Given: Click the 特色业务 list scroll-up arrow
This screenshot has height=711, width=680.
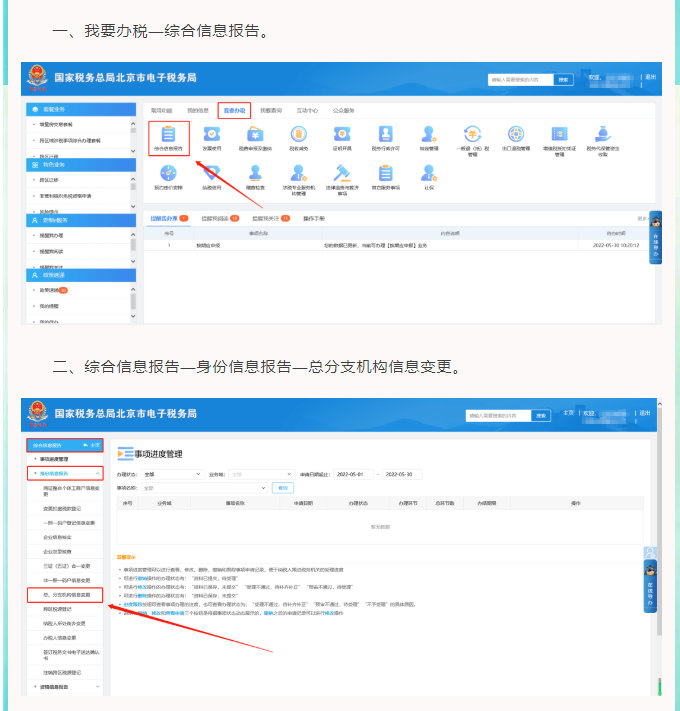Looking at the screenshot, I should coord(133,179).
